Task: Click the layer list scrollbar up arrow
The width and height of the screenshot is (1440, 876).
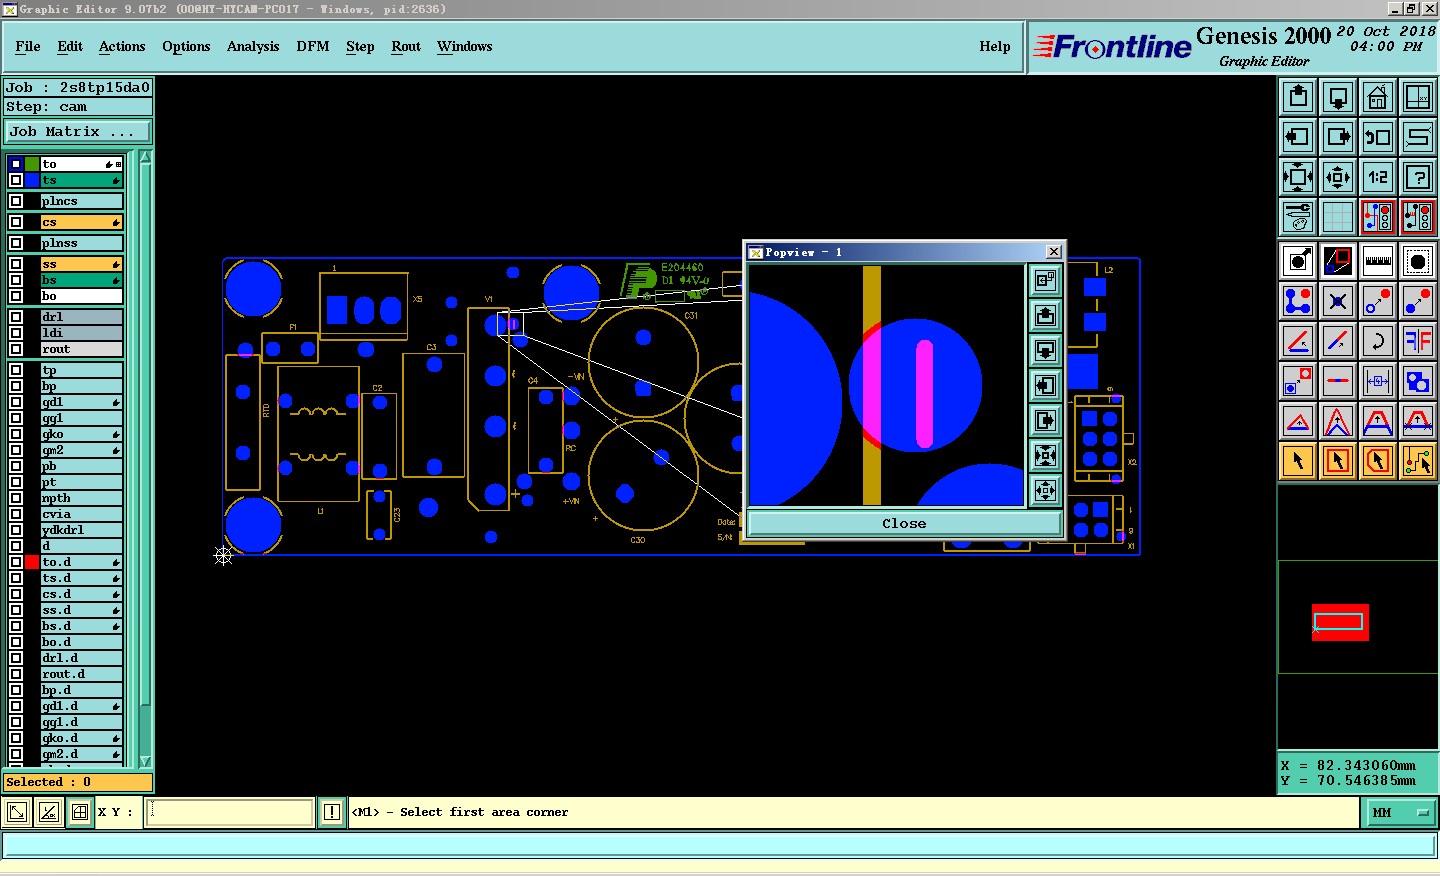Action: pyautogui.click(x=145, y=157)
